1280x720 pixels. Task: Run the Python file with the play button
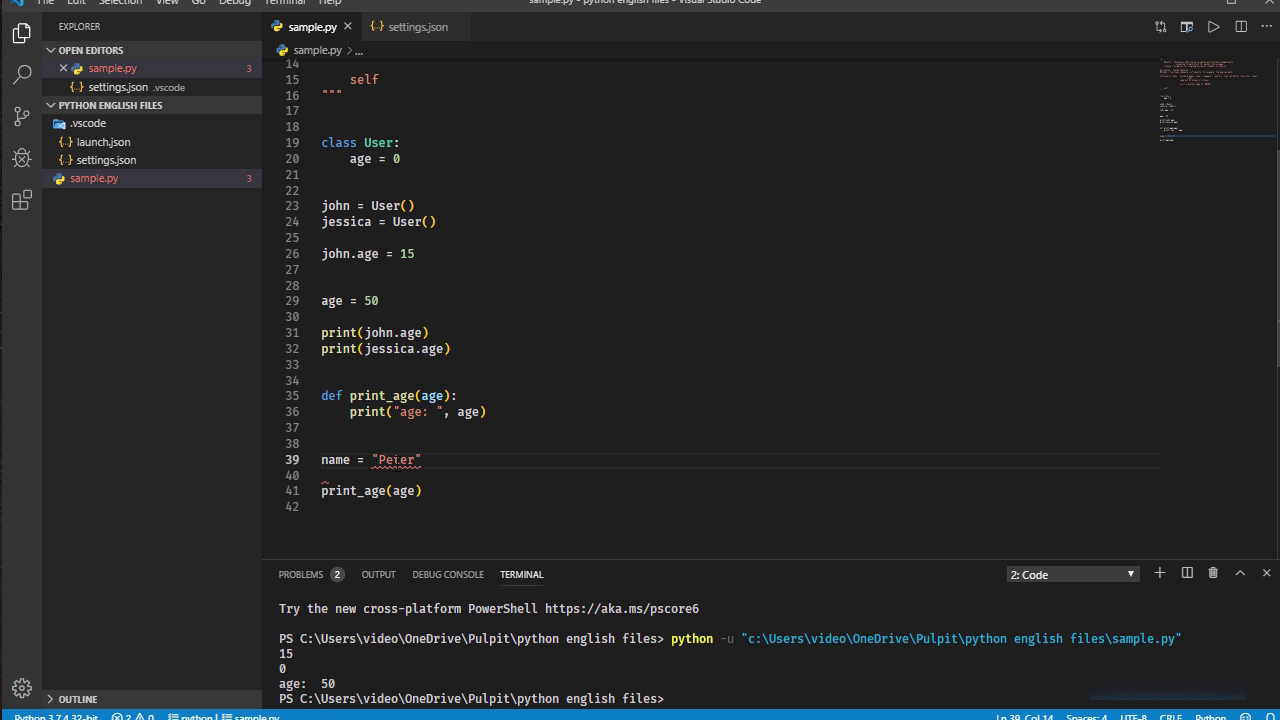tap(1213, 27)
